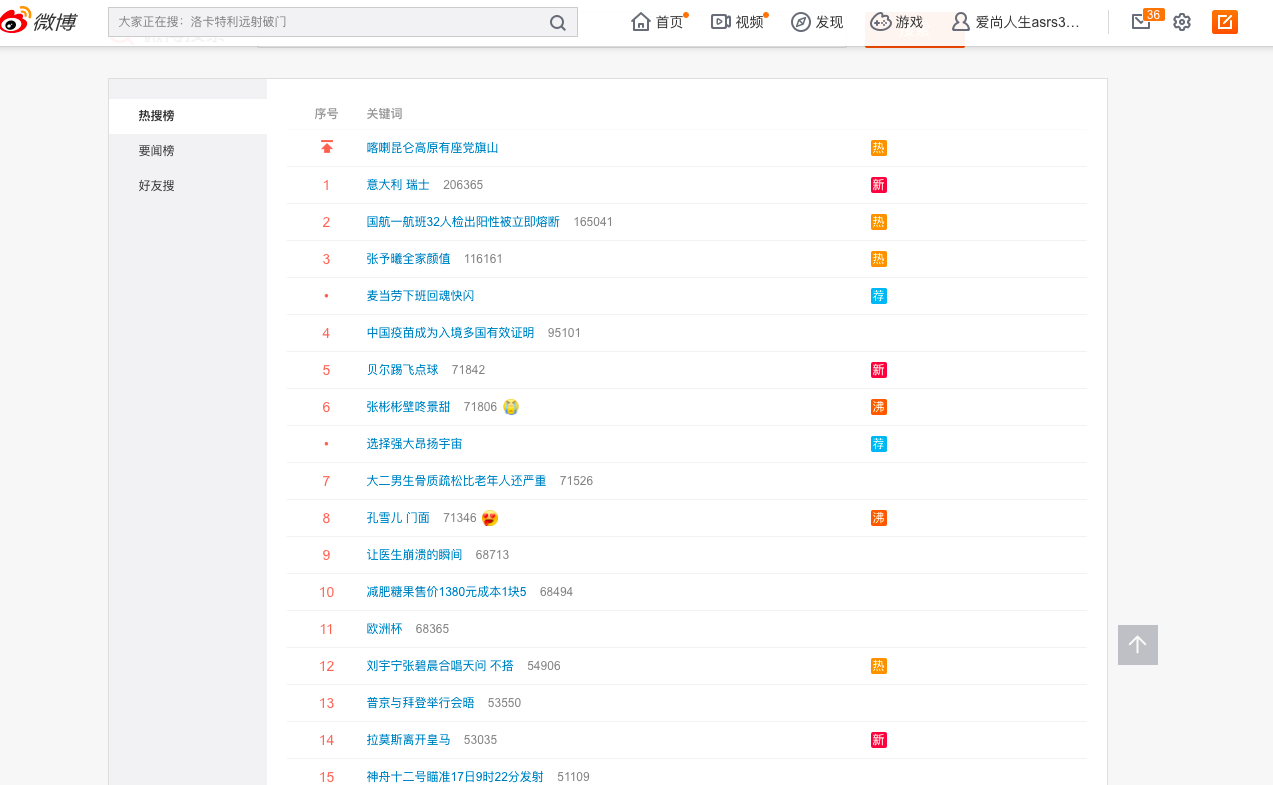Viewport: 1273px width, 785px height.
Task: Open the settings gear icon
Action: click(x=1182, y=22)
